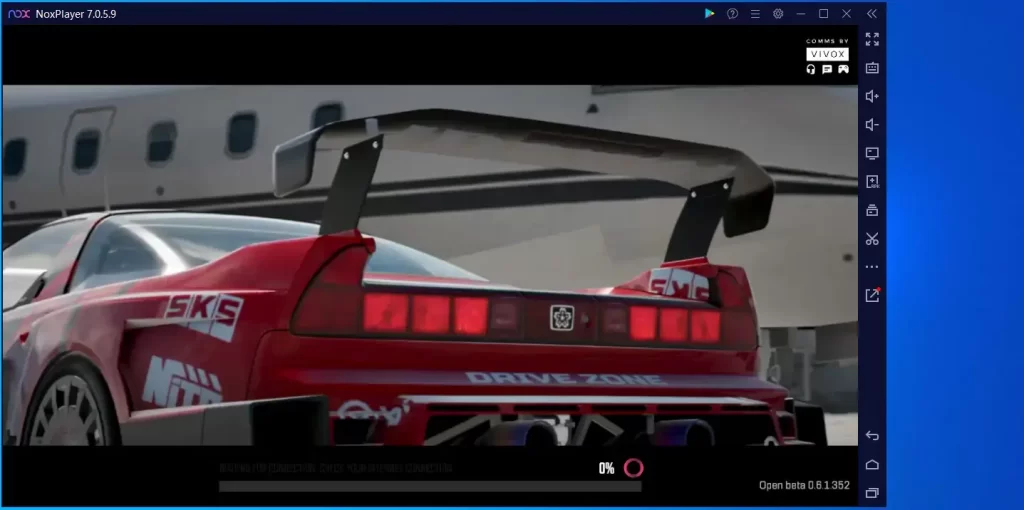Image resolution: width=1024 pixels, height=510 pixels.
Task: Click the Open beta 0.6.1.352 version text
Action: (x=805, y=485)
